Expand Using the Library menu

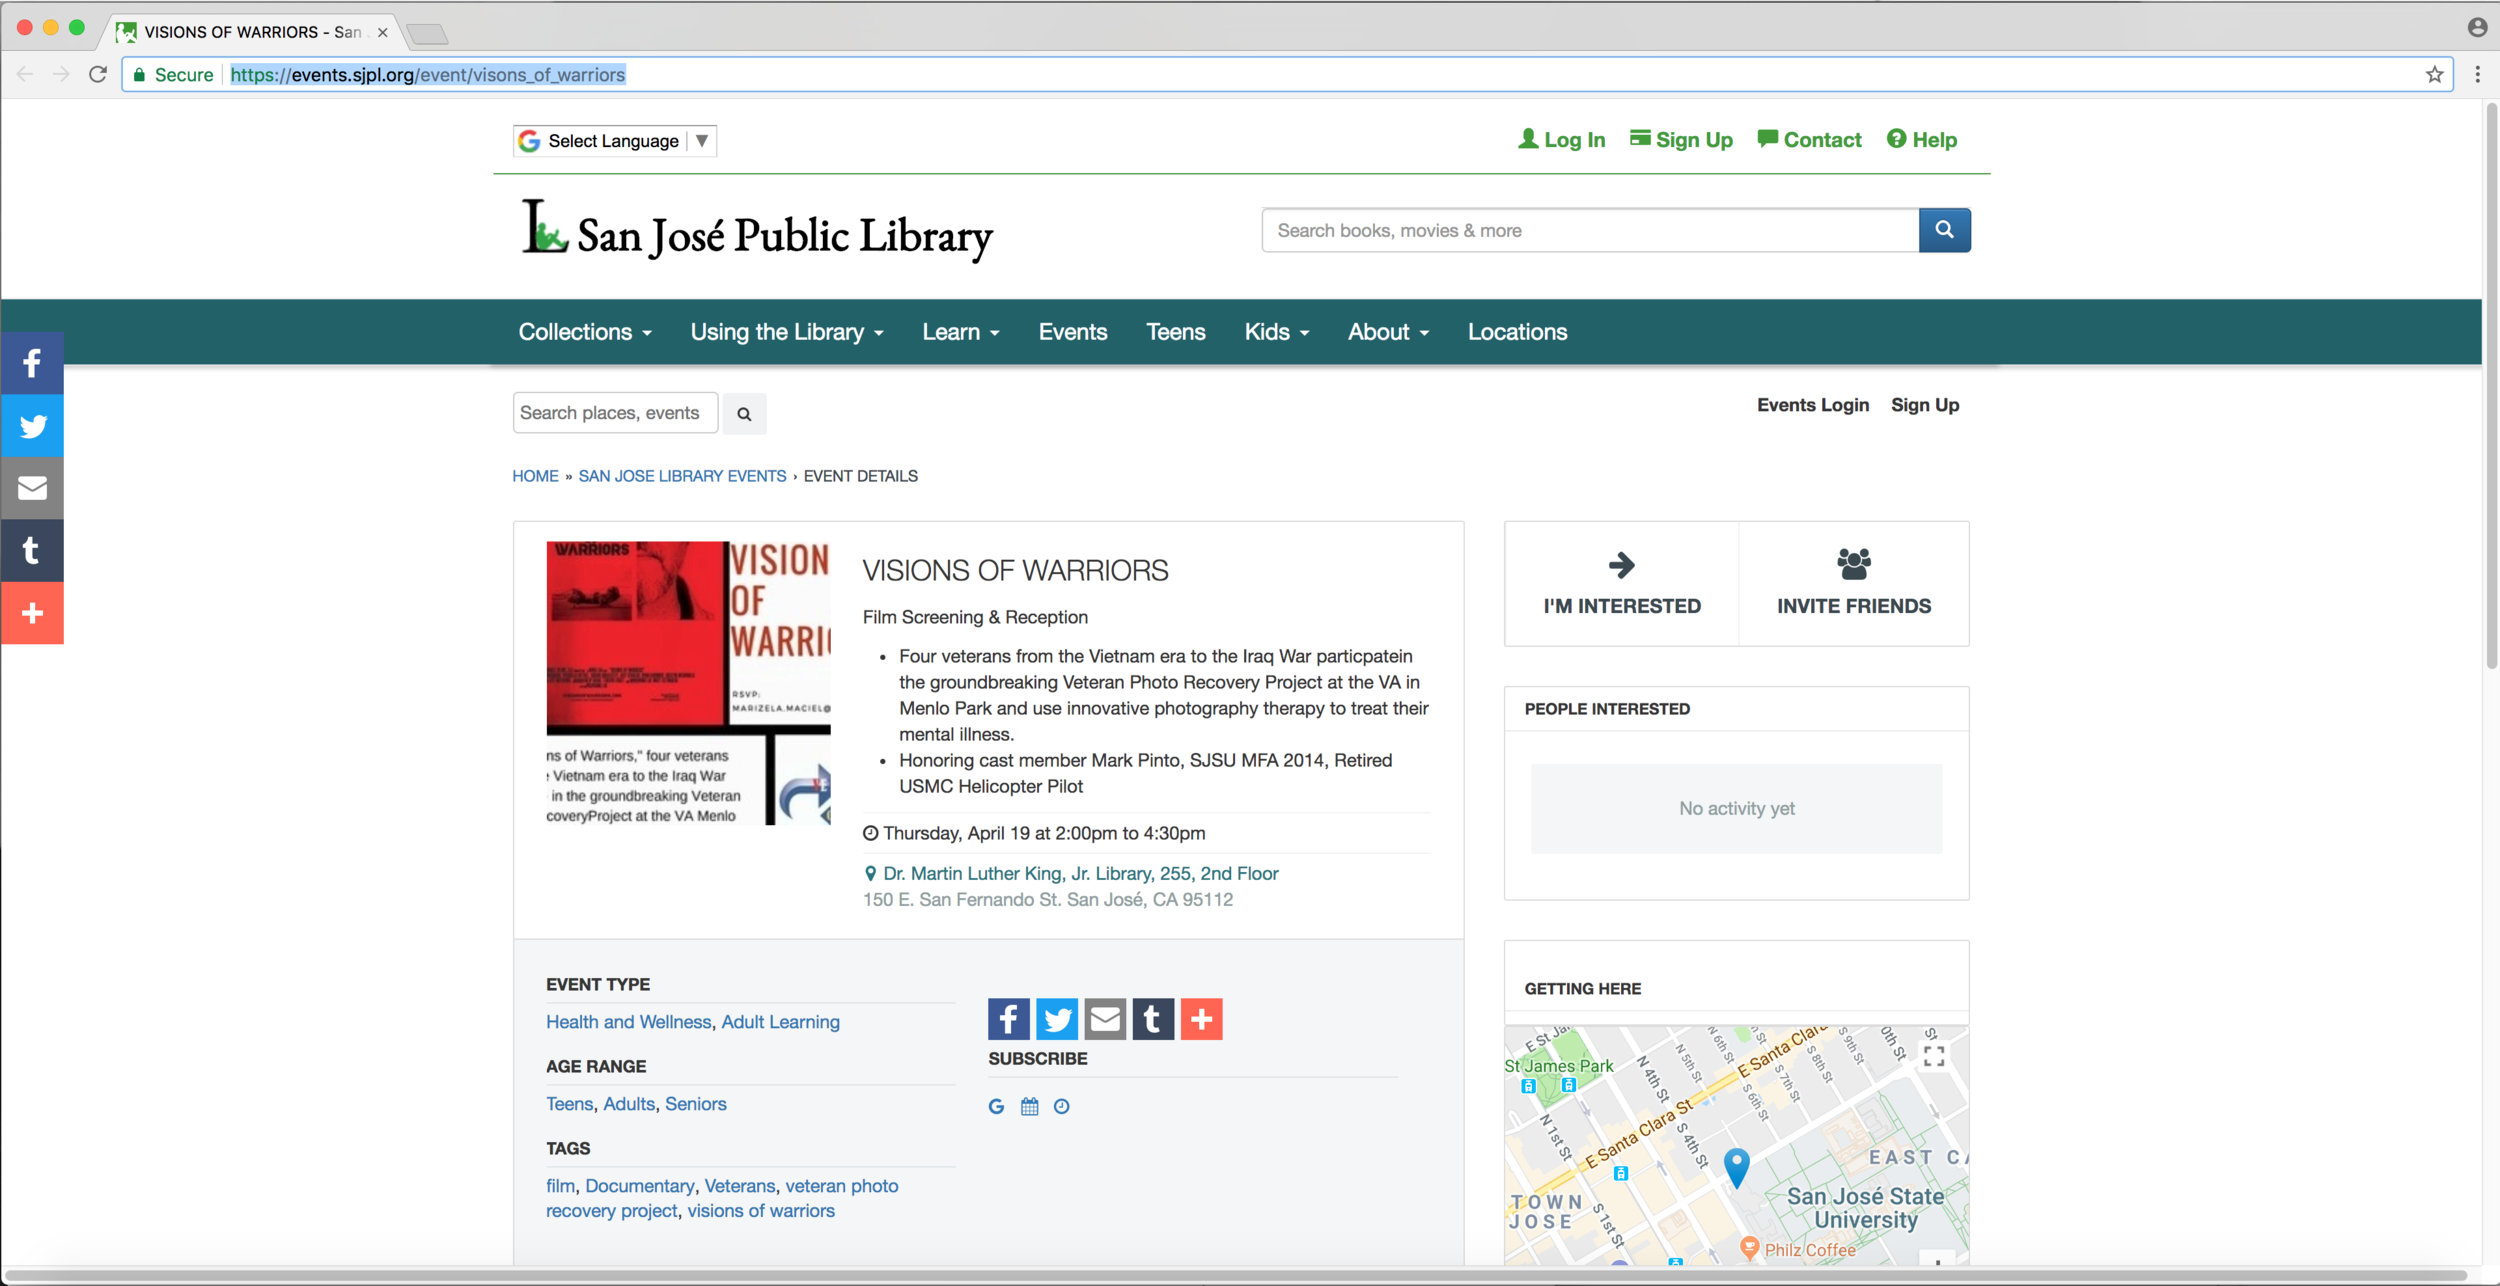tap(787, 332)
